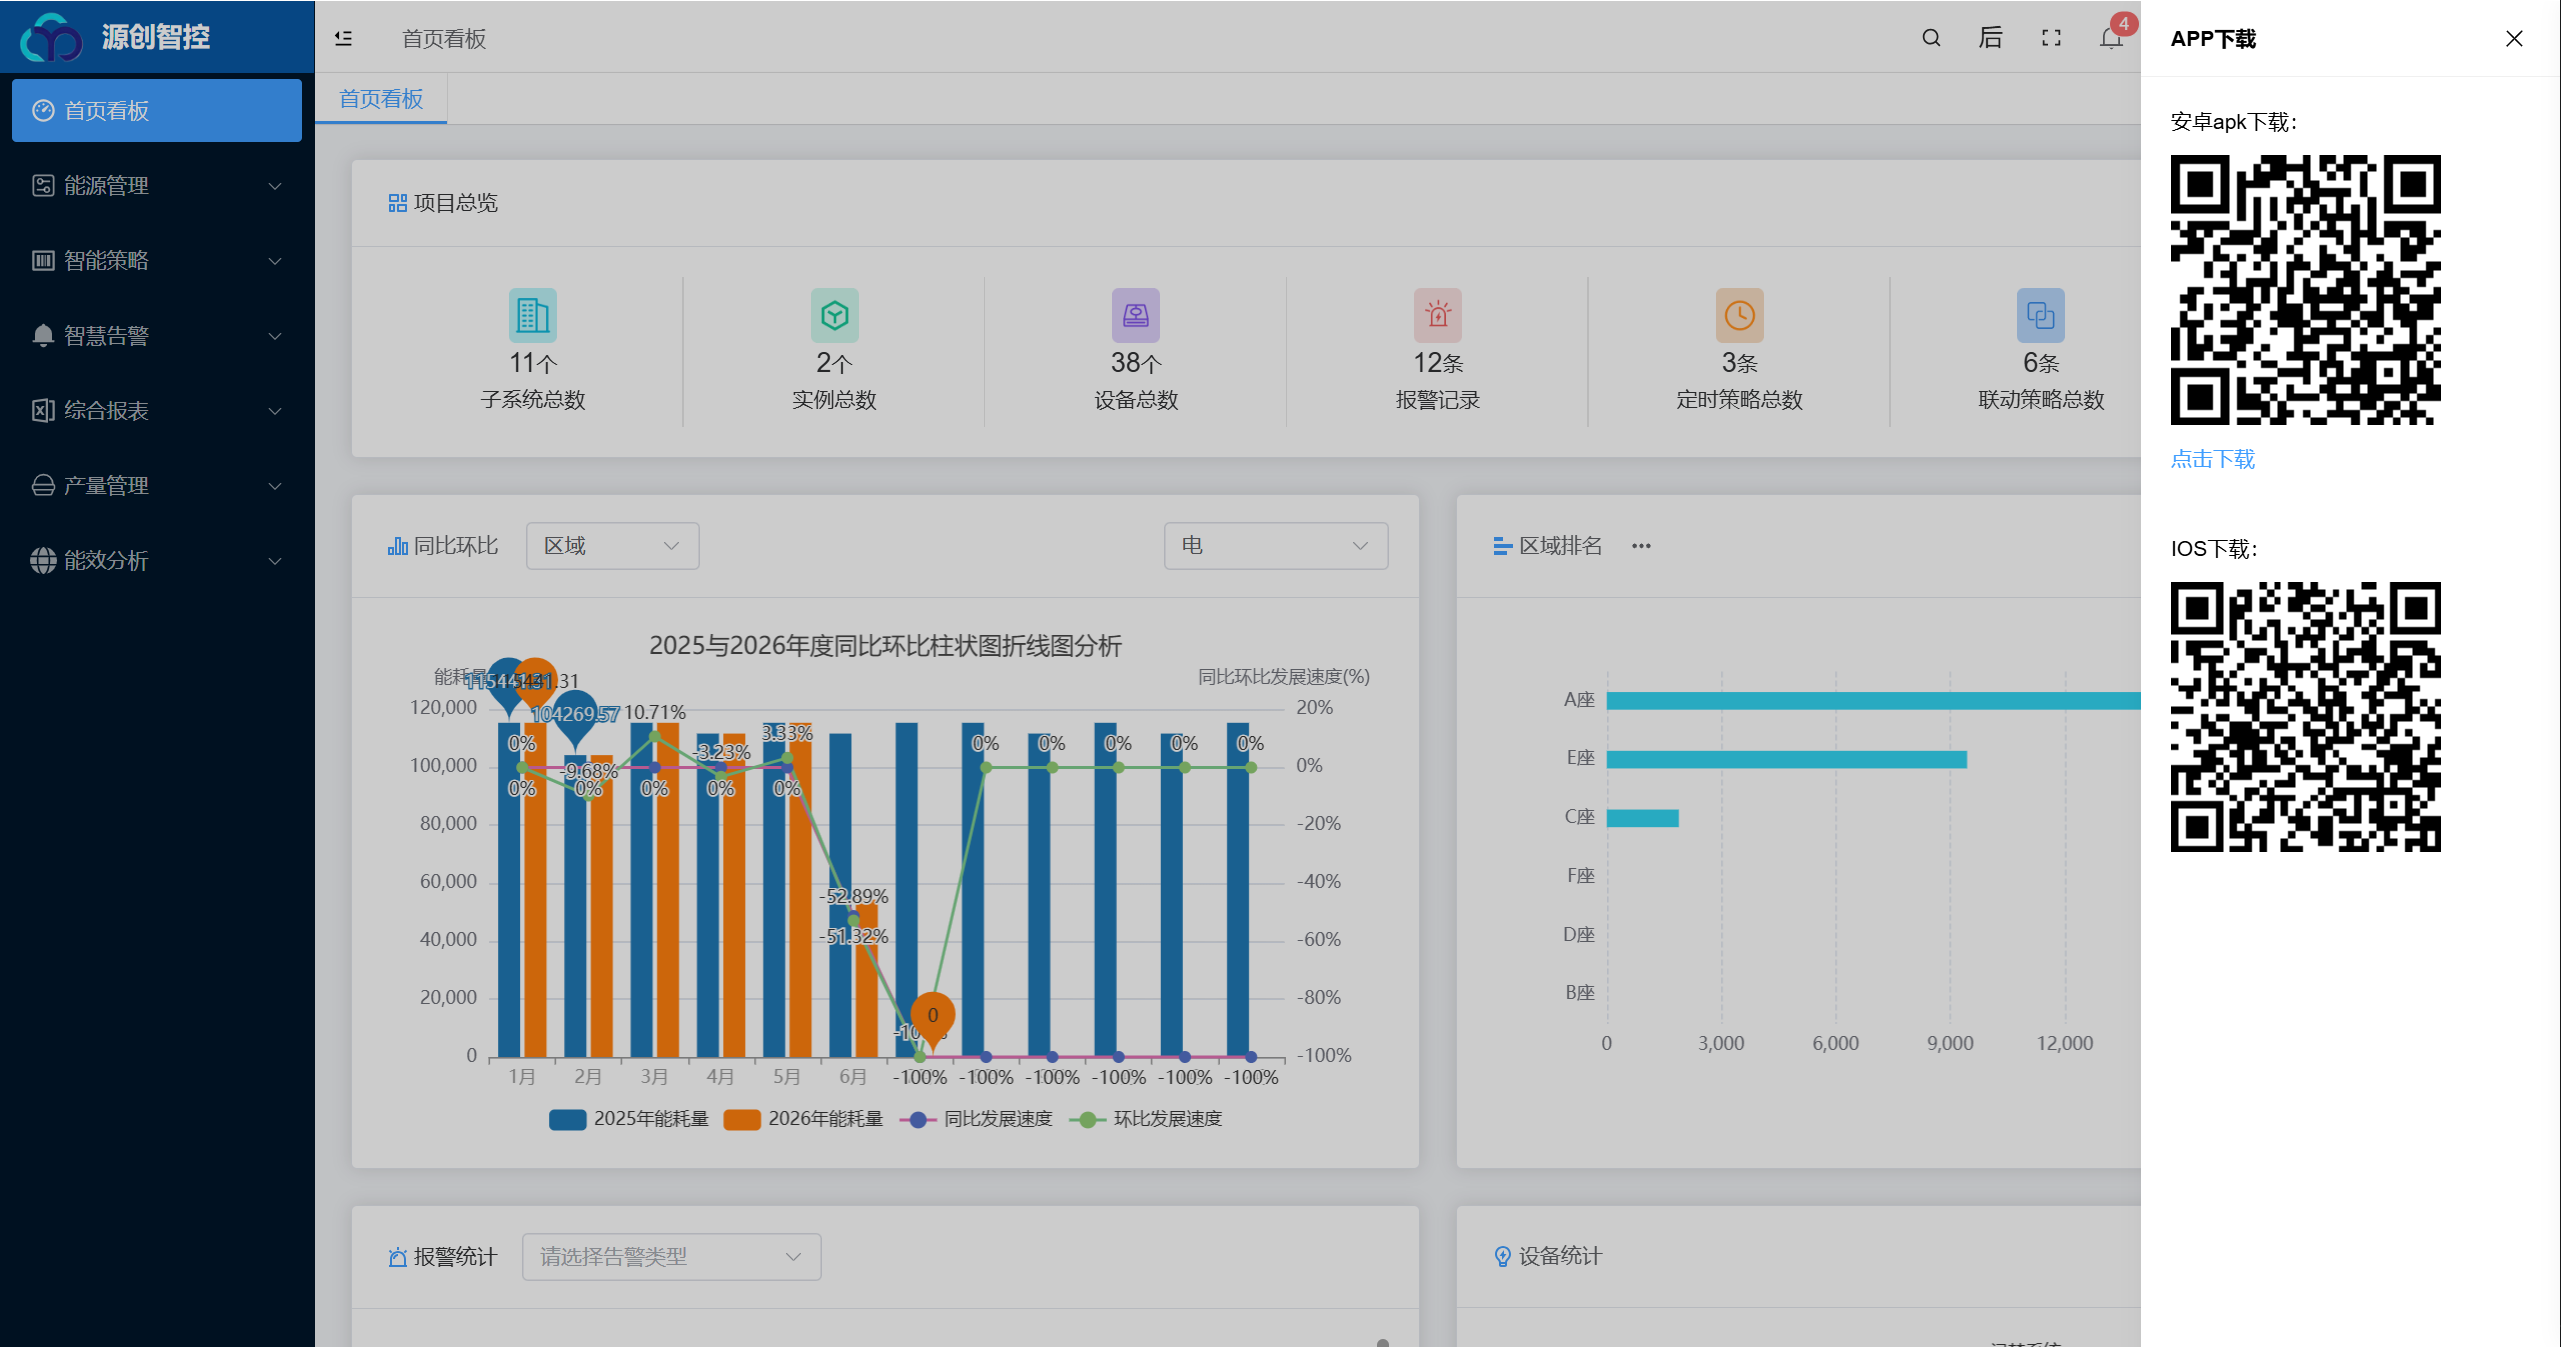Click the 点击下载 link
Image resolution: width=2561 pixels, height=1347 pixels.
[2213, 460]
